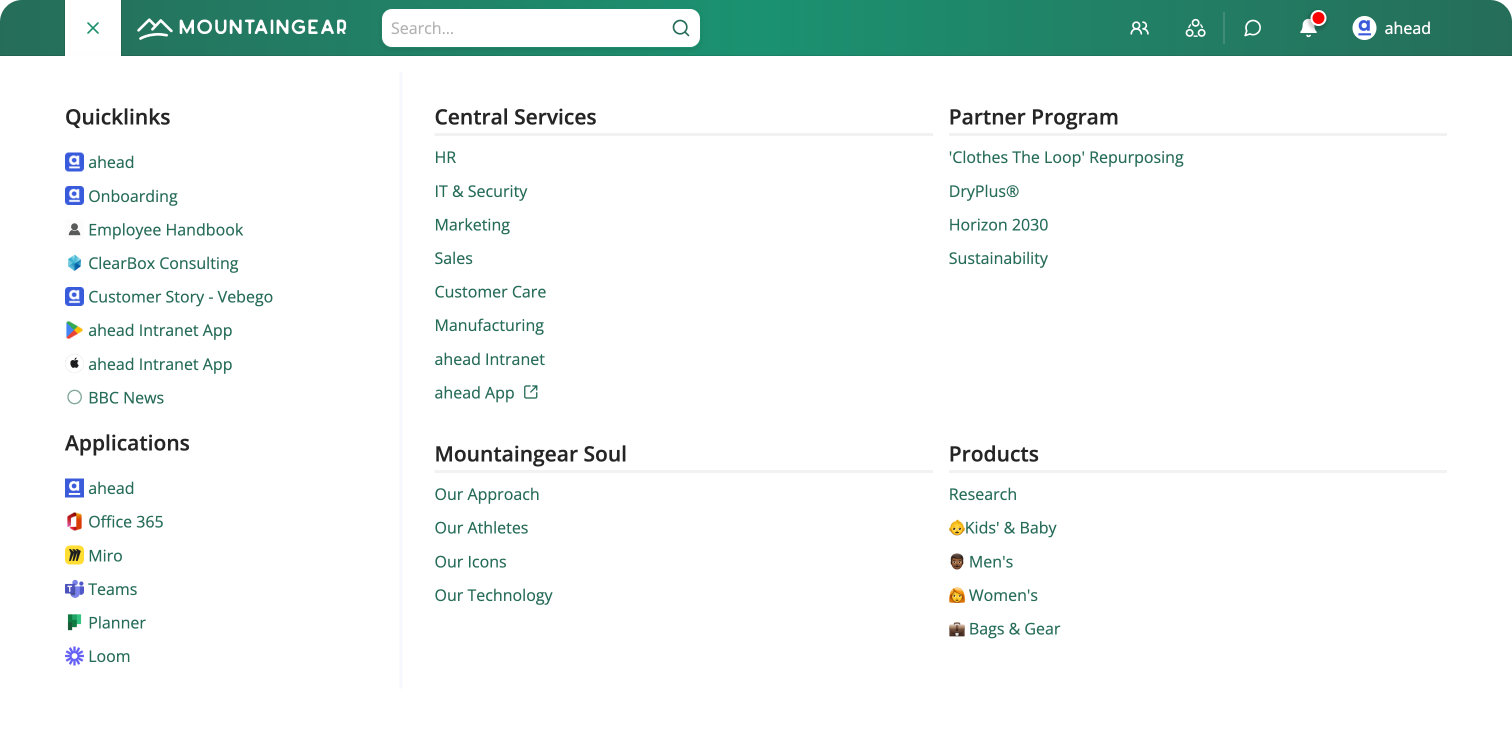This screenshot has height=733, width=1512.
Task: Click the Mountaingear logo
Action: (x=242, y=28)
